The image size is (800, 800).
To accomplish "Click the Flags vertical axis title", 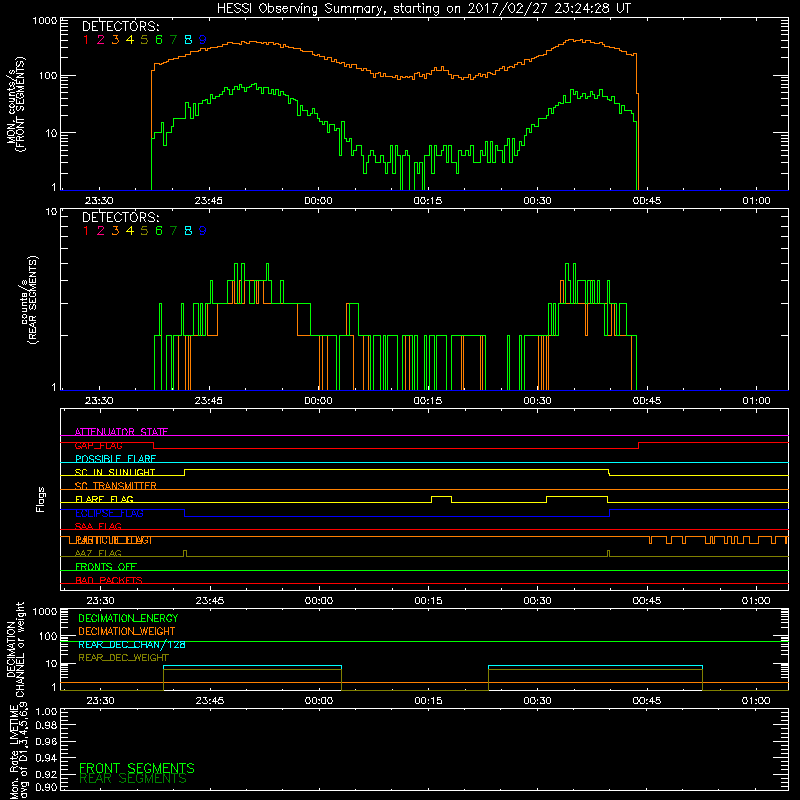I will coord(41,499).
